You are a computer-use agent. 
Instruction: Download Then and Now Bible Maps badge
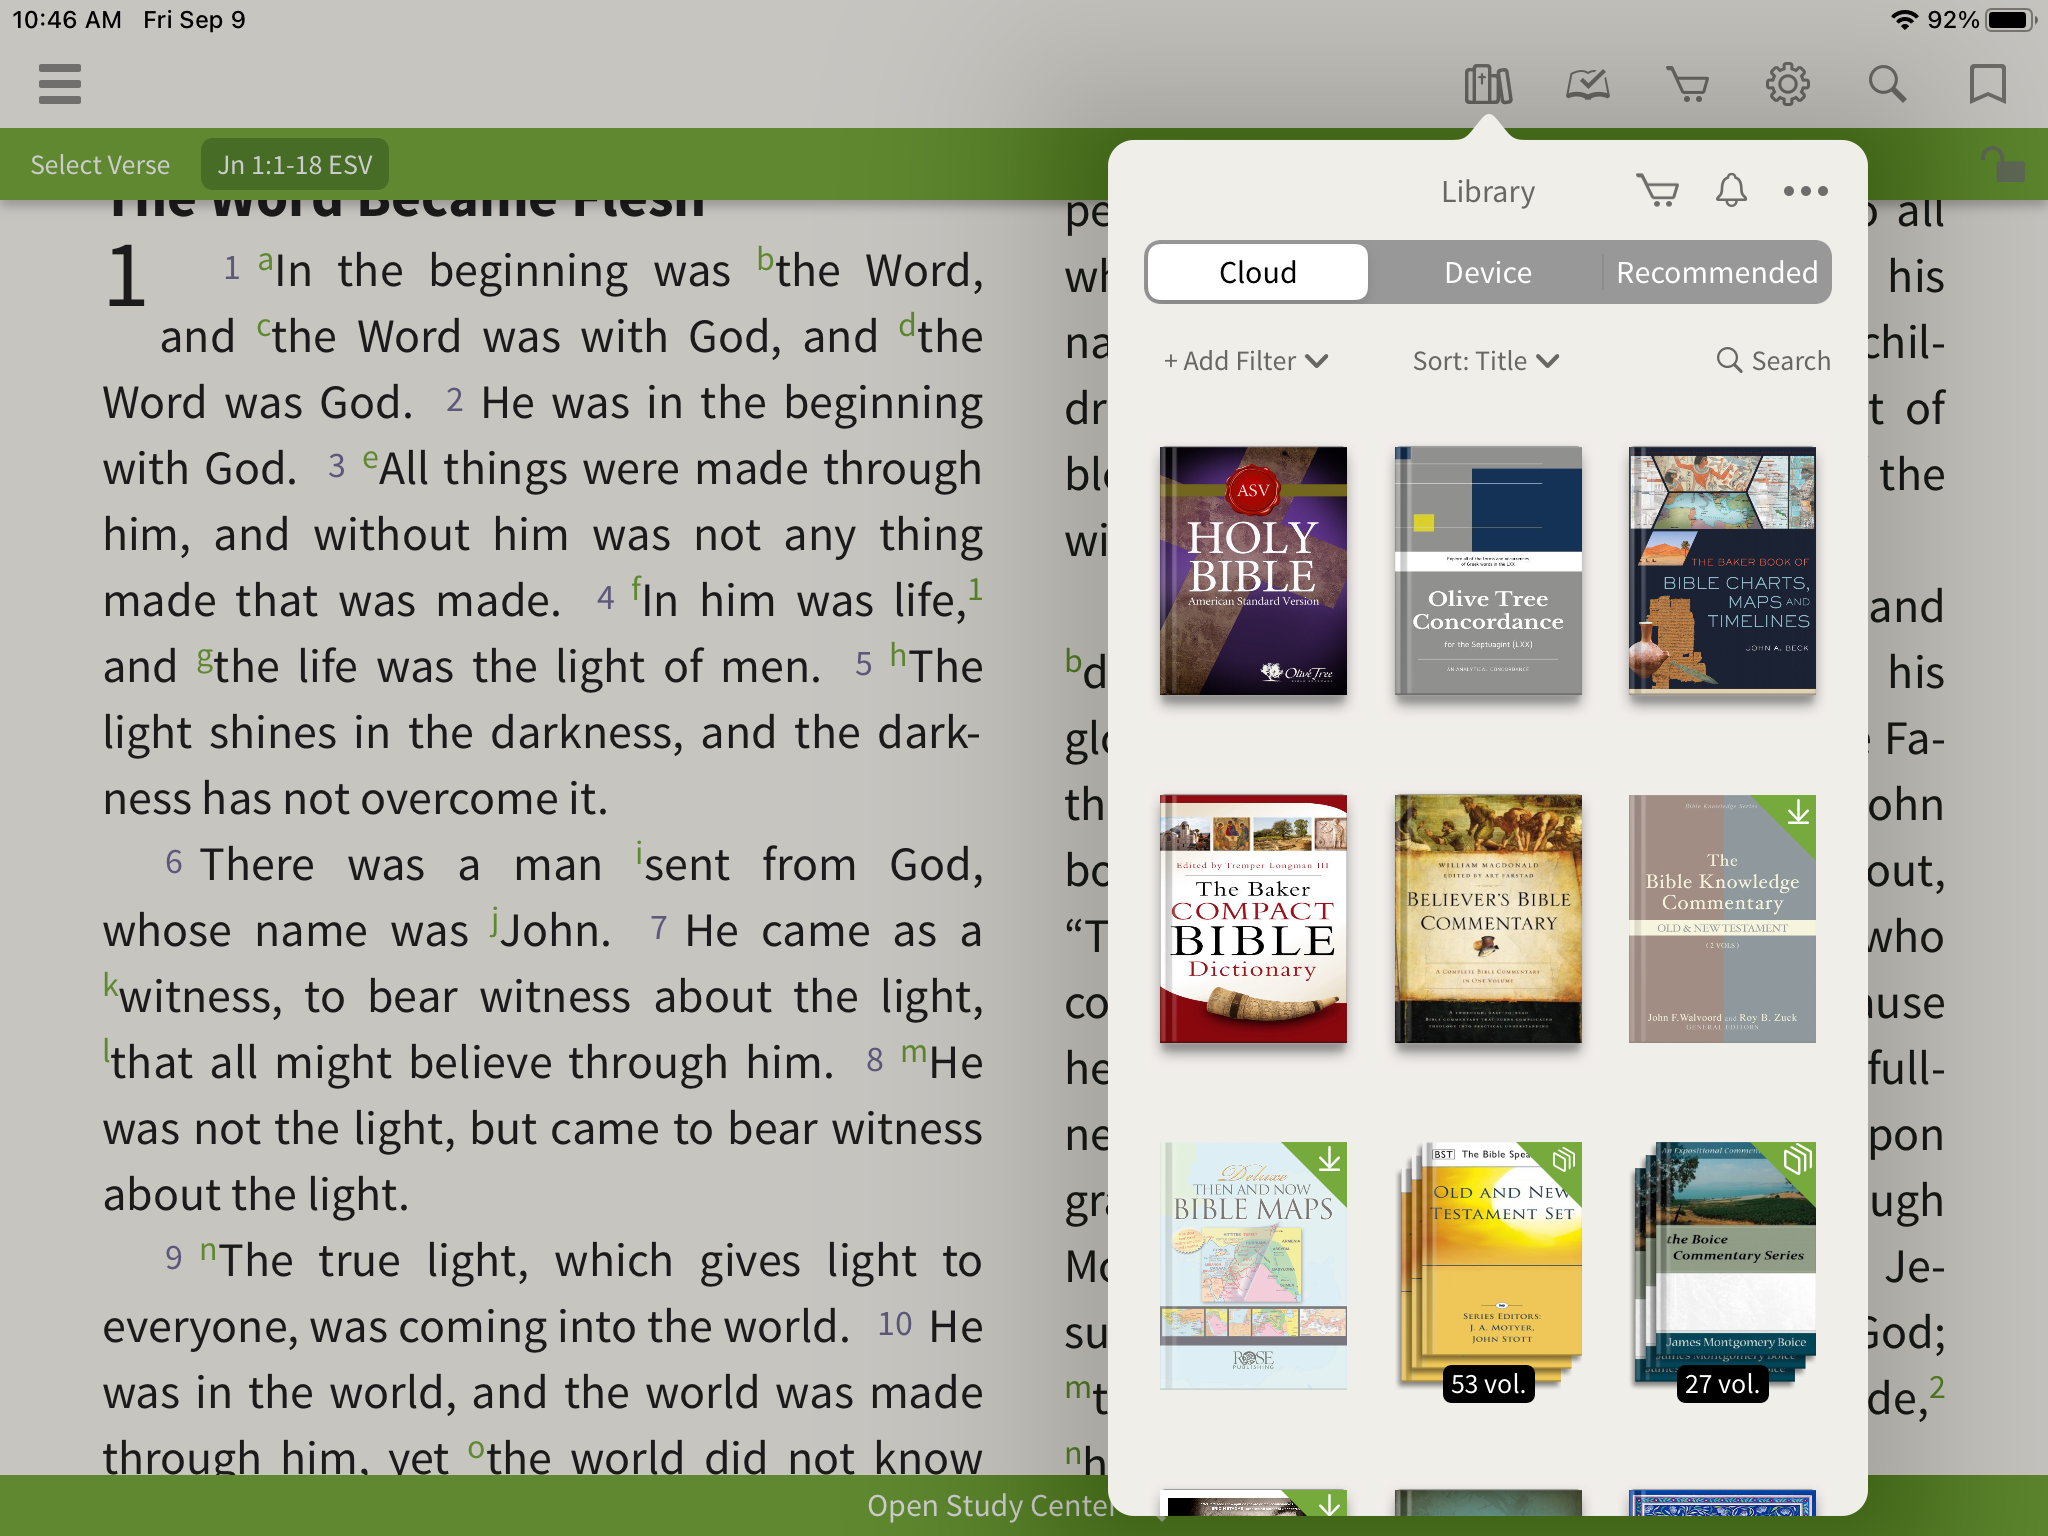point(1329,1161)
